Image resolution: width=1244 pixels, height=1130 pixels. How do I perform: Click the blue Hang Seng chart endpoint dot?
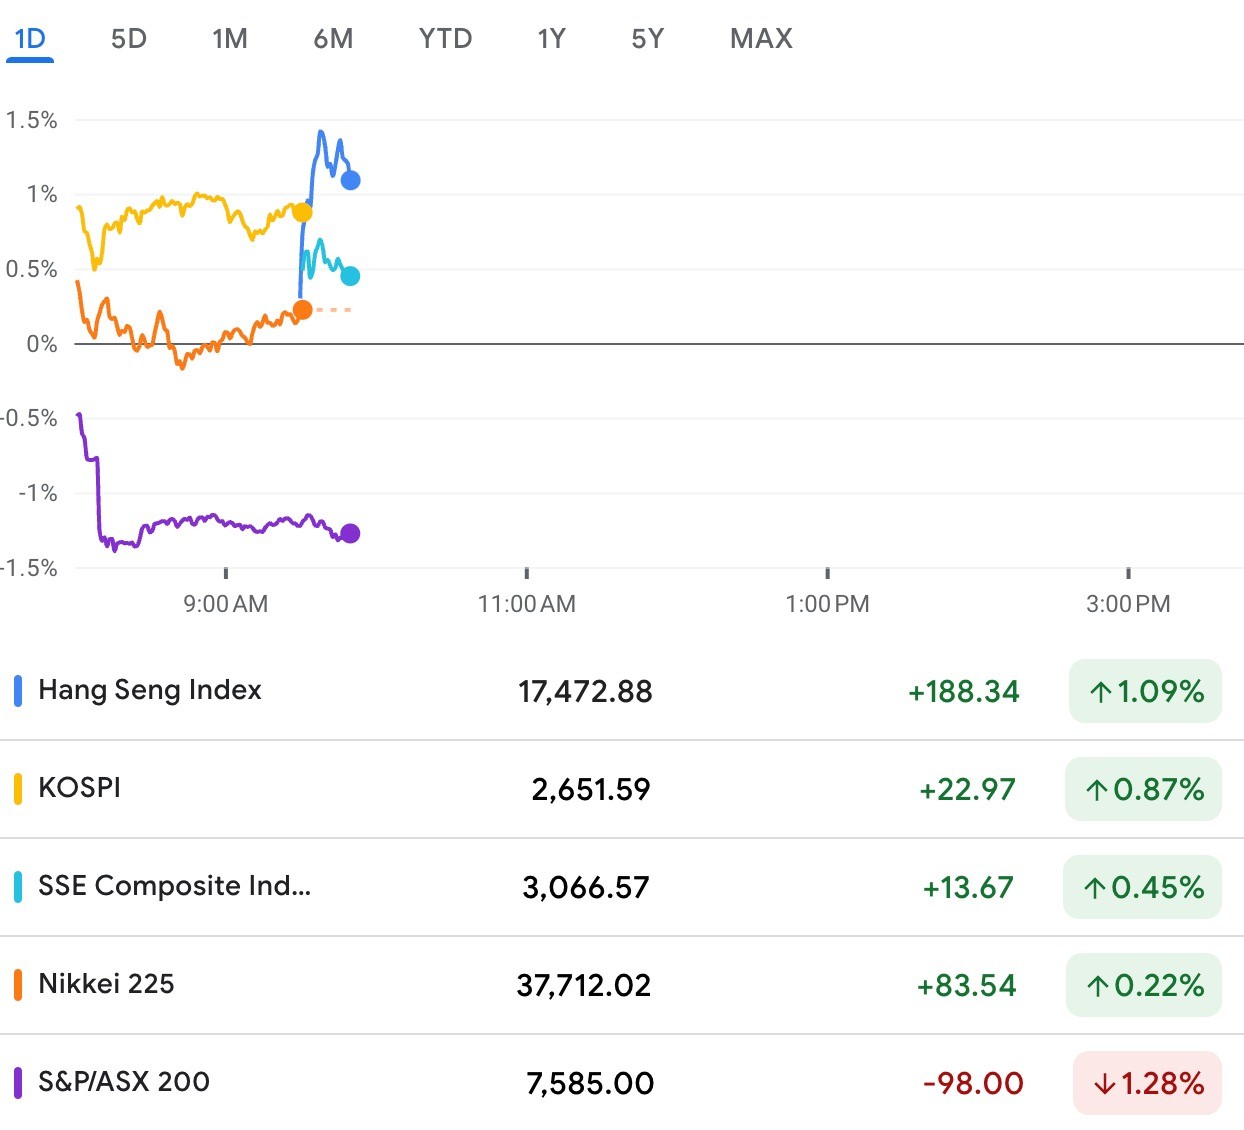pyautogui.click(x=350, y=180)
